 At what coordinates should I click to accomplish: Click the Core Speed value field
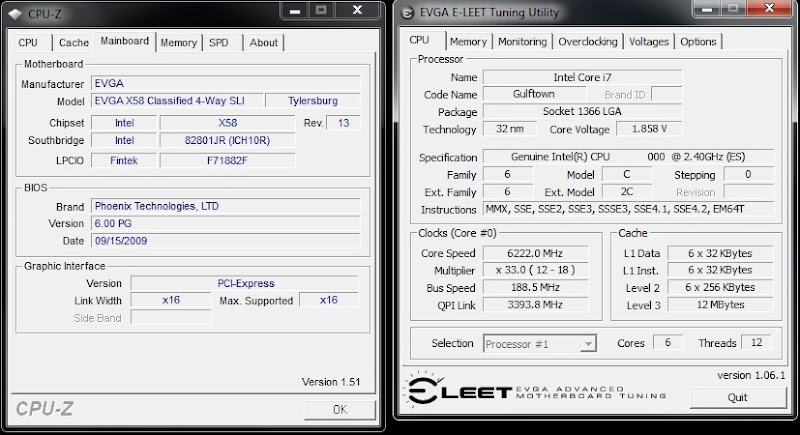539,253
